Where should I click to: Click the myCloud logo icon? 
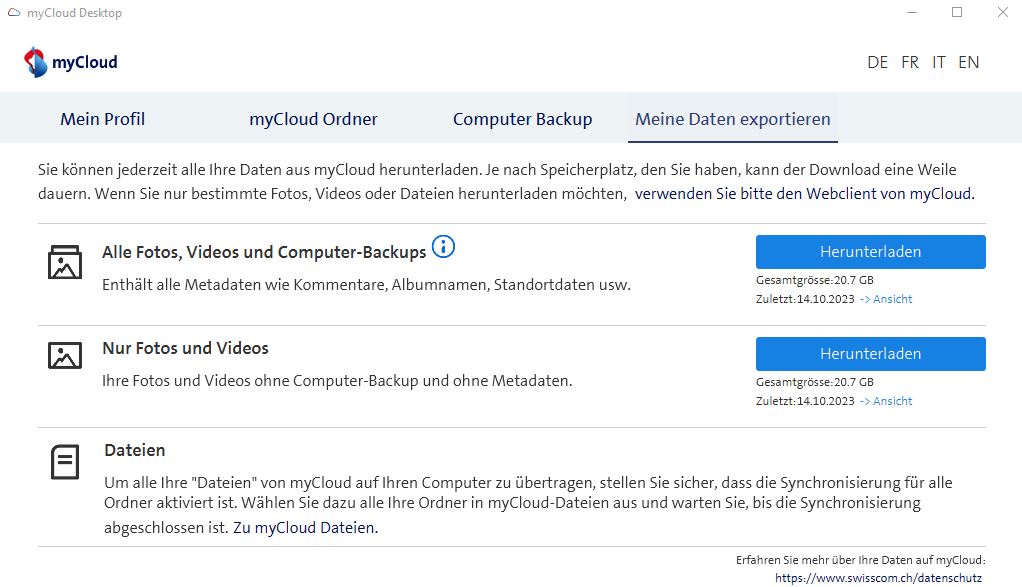(36, 62)
